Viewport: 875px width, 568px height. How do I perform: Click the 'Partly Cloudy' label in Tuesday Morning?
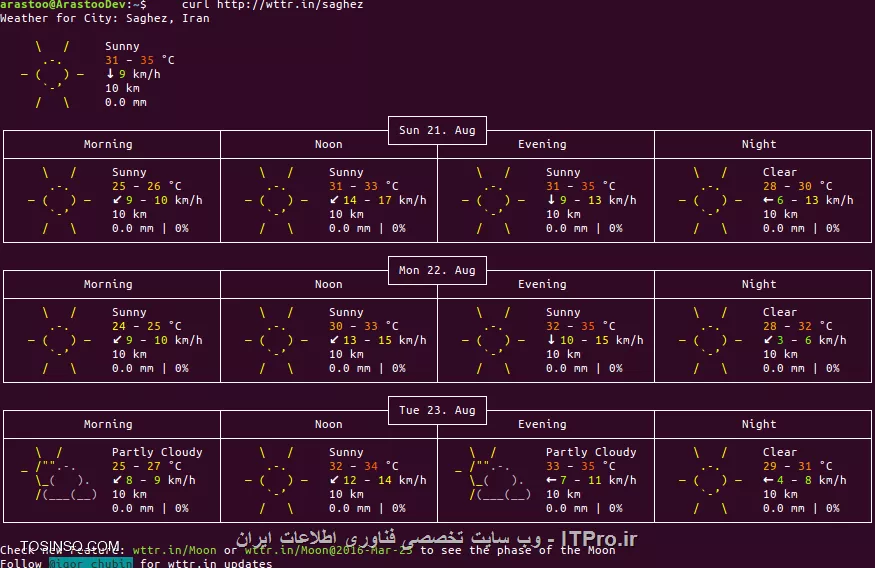pyautogui.click(x=157, y=453)
